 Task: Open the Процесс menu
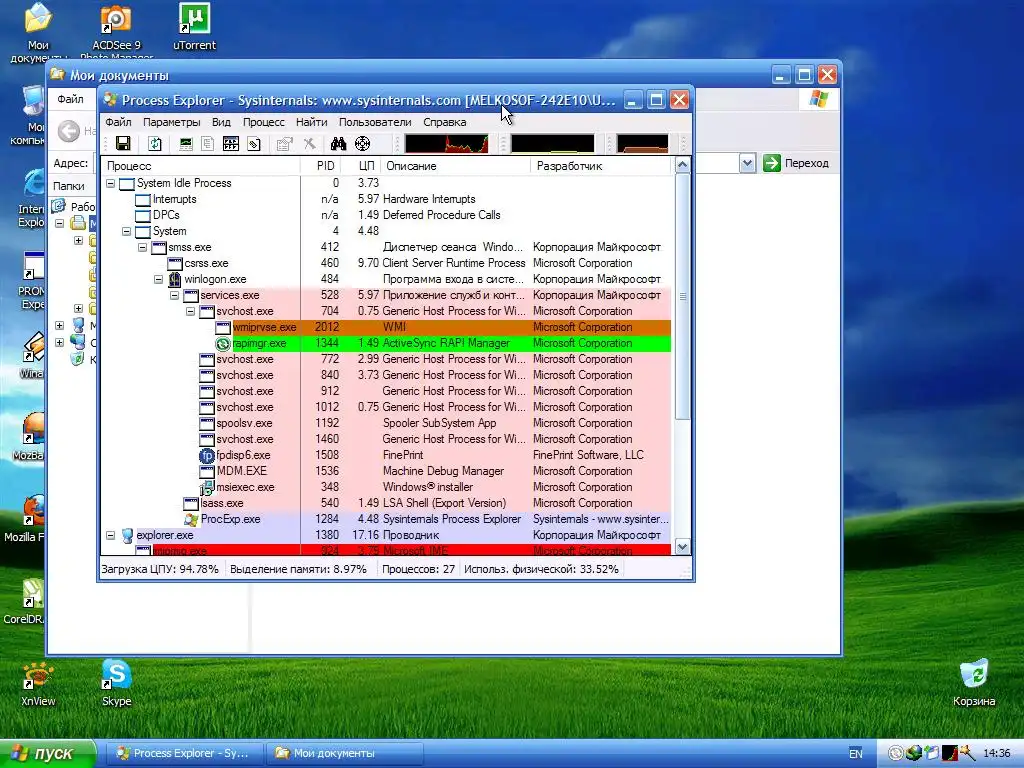tap(264, 122)
